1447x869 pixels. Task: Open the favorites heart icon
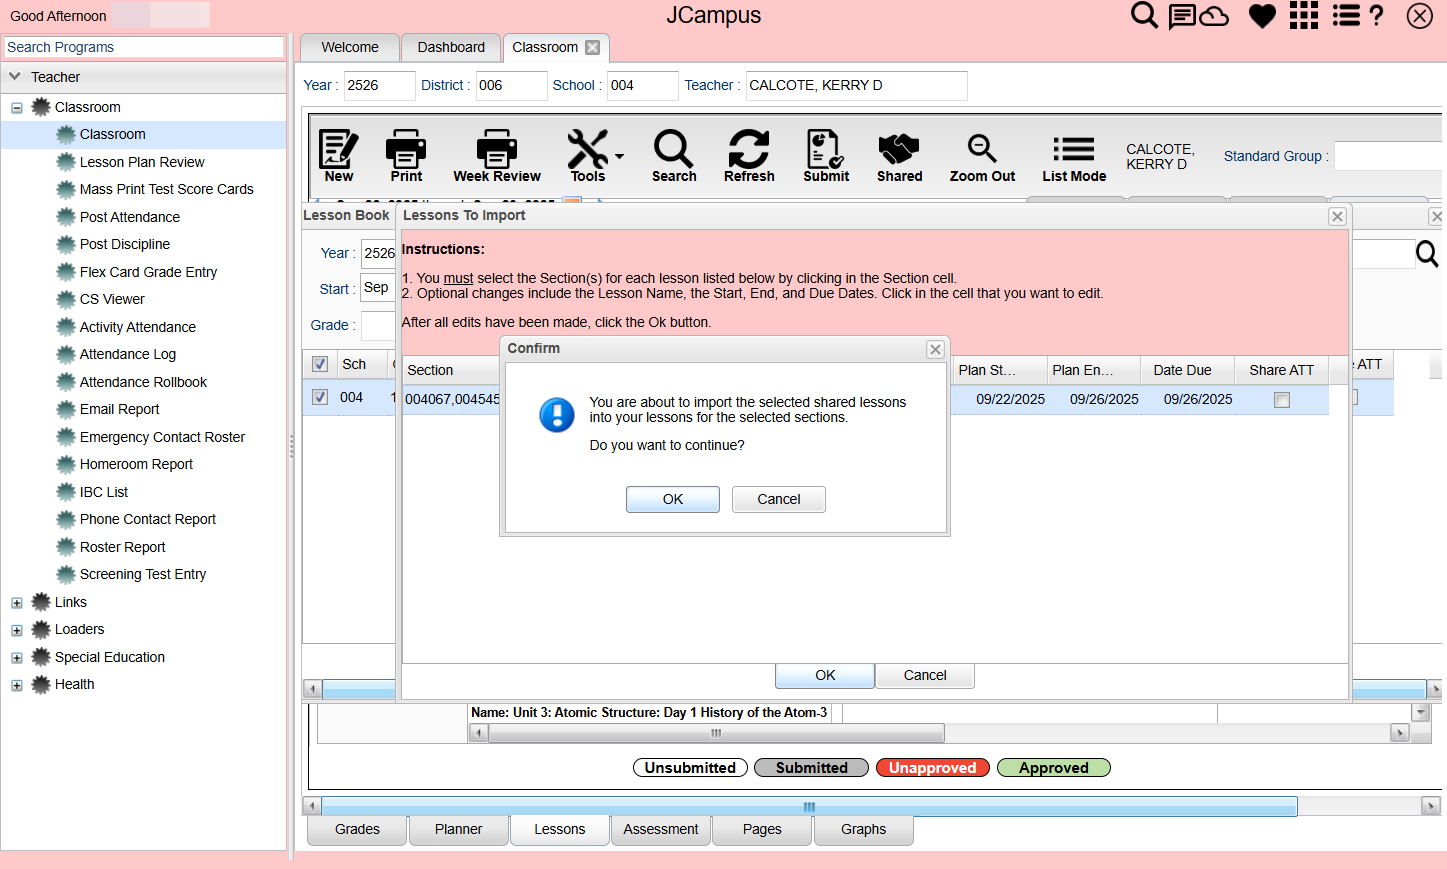pyautogui.click(x=1262, y=16)
